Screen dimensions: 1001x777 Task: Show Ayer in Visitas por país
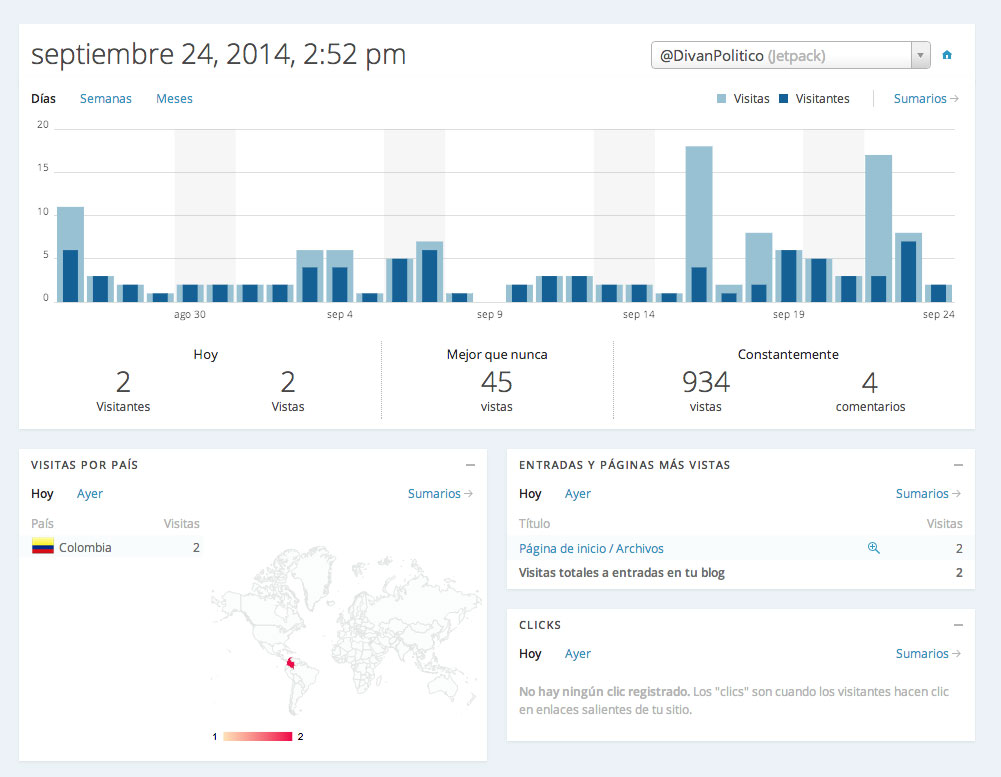(90, 494)
